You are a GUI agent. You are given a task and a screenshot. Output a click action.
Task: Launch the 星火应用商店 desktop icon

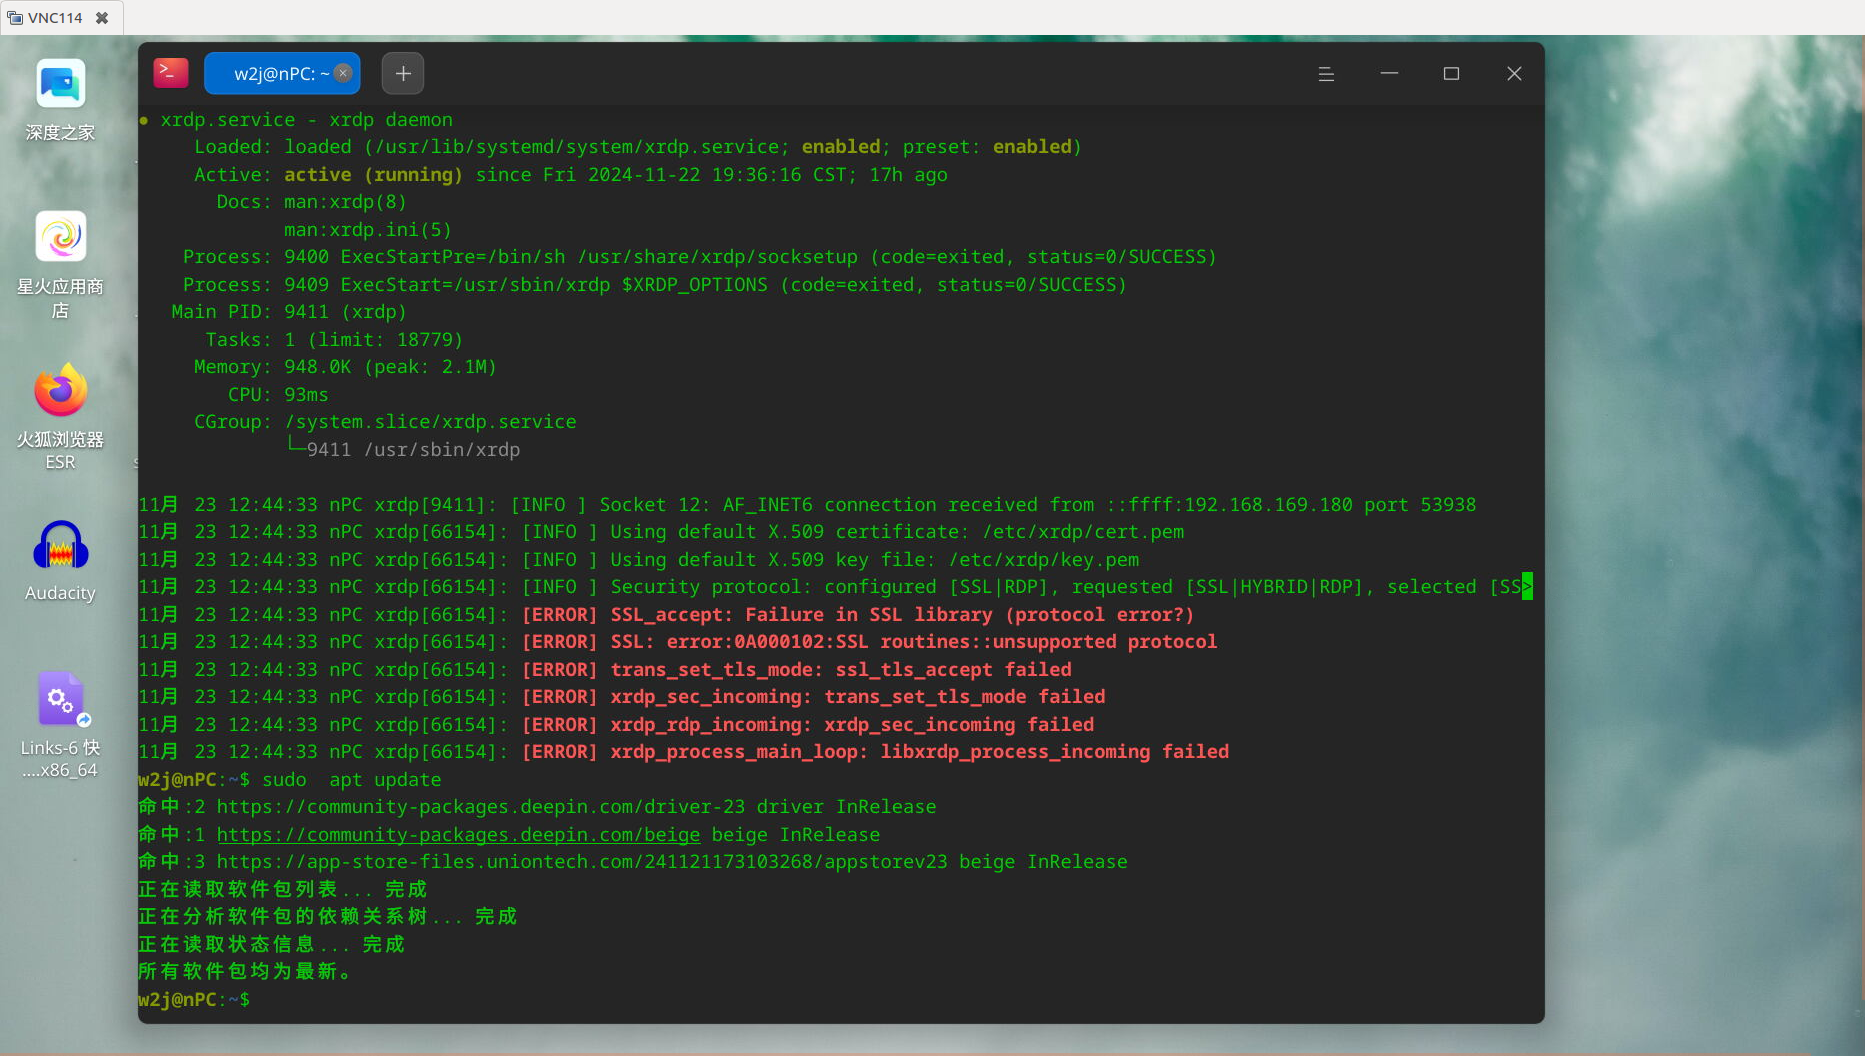[x=60, y=265]
